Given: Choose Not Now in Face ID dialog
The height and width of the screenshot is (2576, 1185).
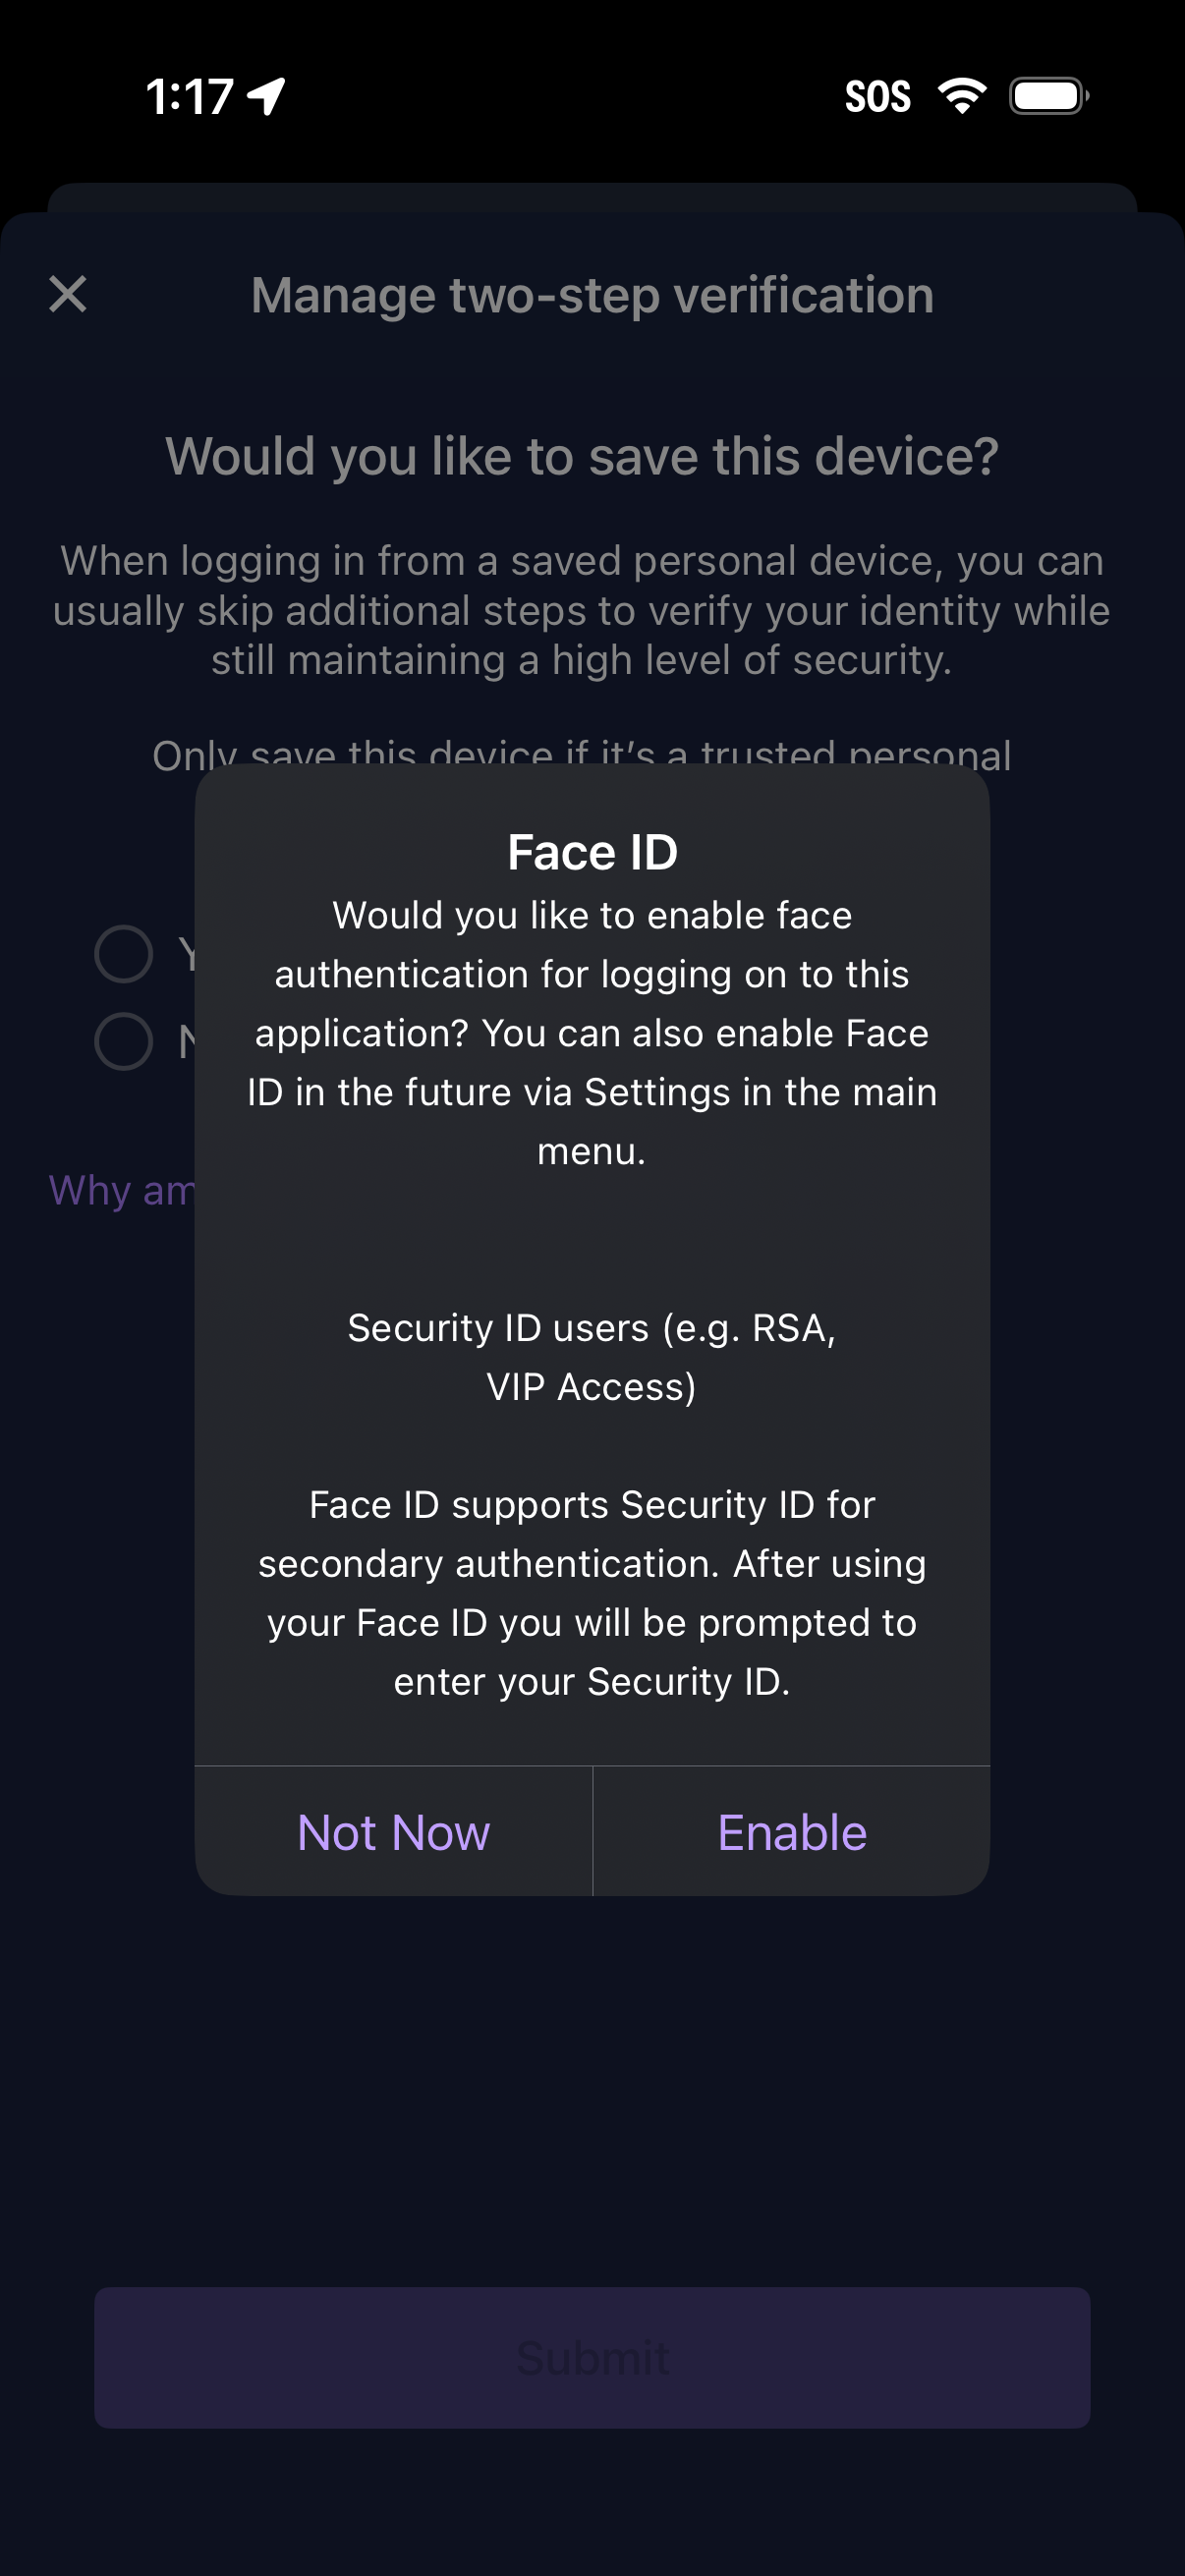Looking at the screenshot, I should pos(393,1832).
